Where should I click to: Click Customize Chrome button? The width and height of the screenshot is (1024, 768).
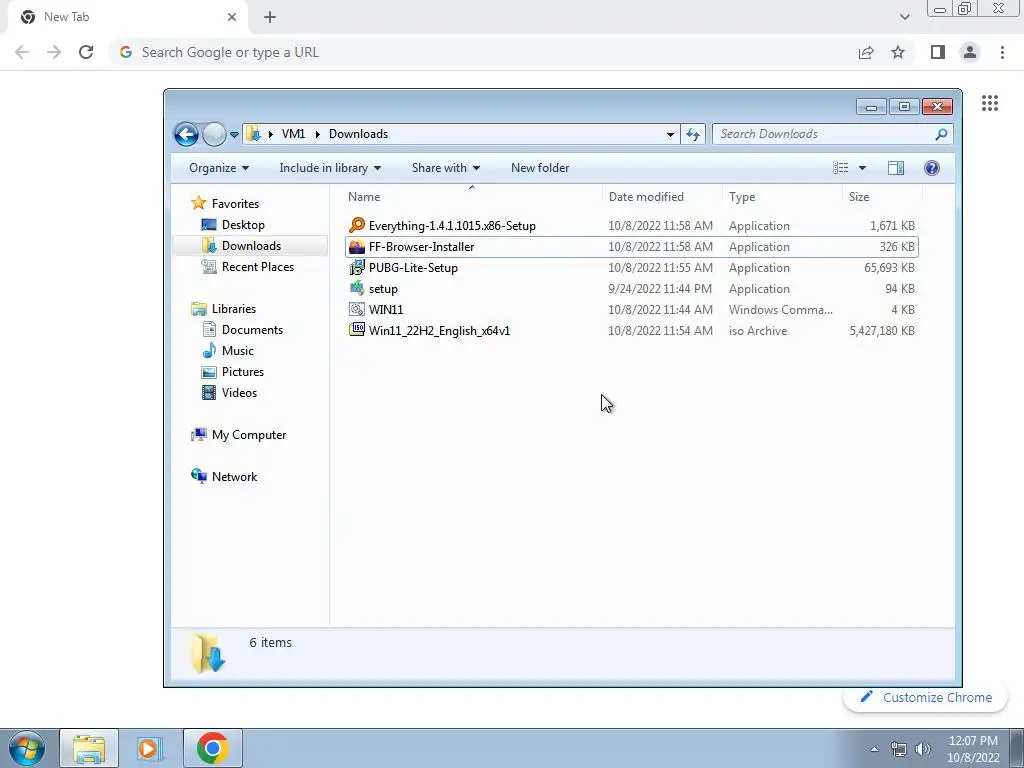pyautogui.click(x=926, y=697)
